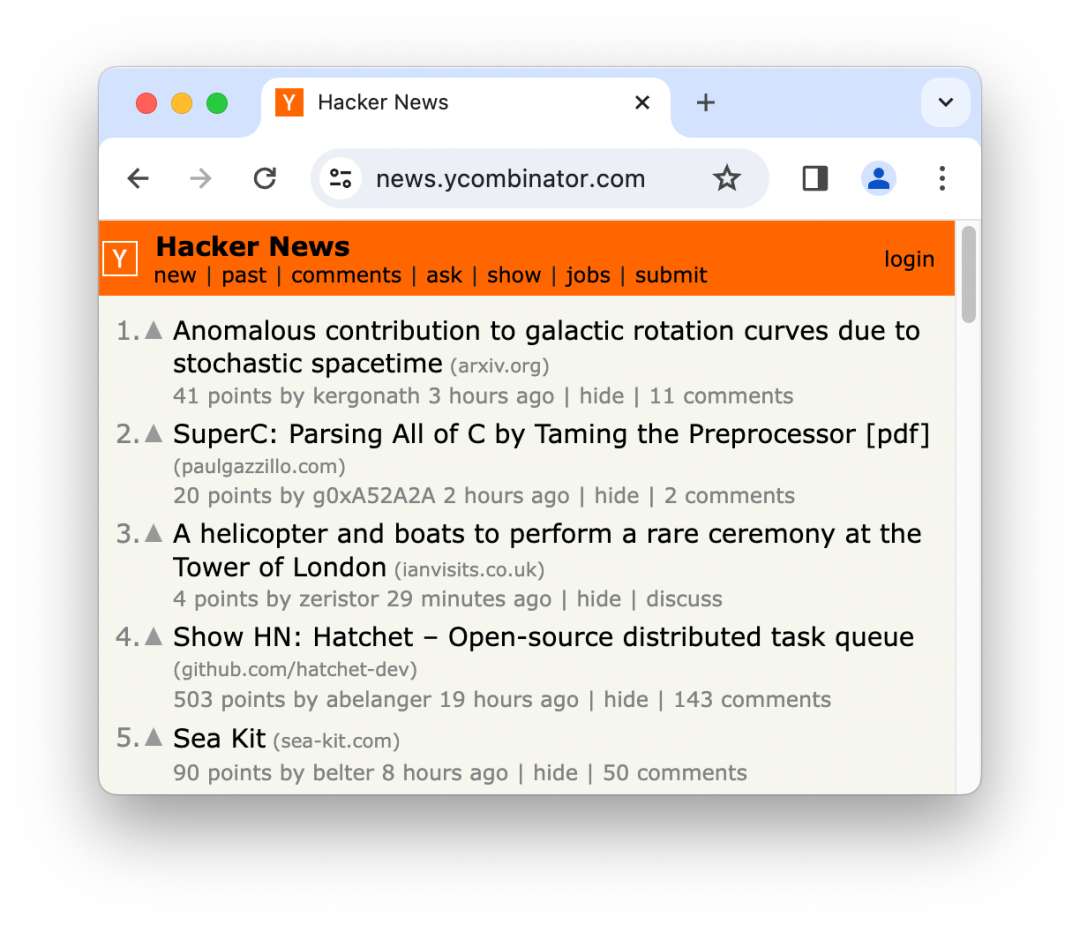
Task: Upvote the Show HN Hatchet story
Action: (x=154, y=637)
